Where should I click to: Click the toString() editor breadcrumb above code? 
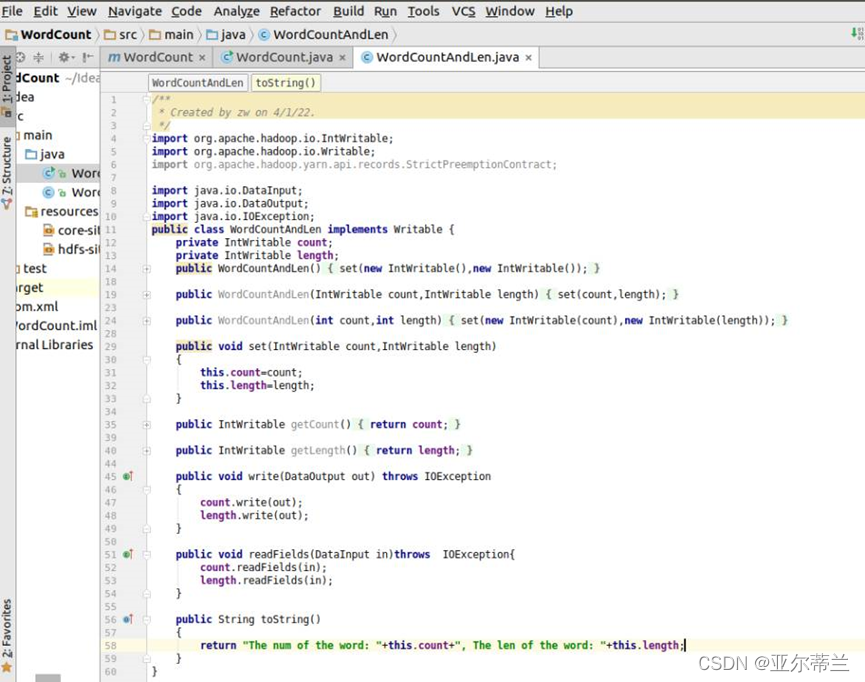click(286, 83)
